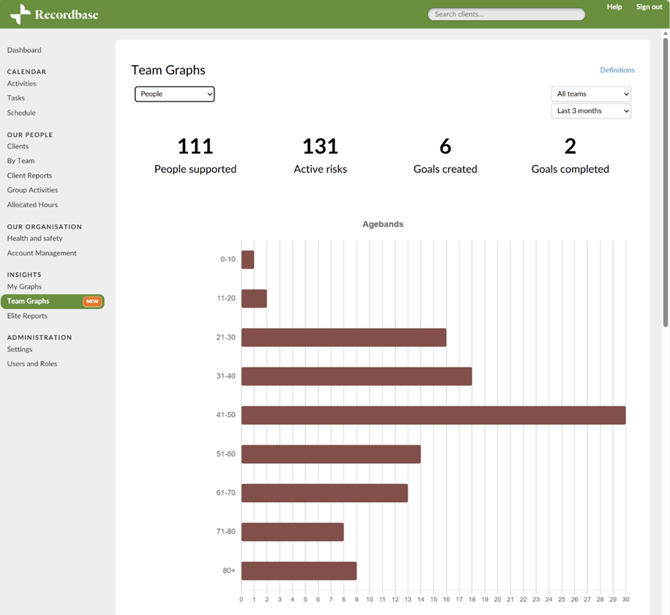Viewport: 670px width, 615px height.
Task: Sign out of the account
Action: pos(649,7)
